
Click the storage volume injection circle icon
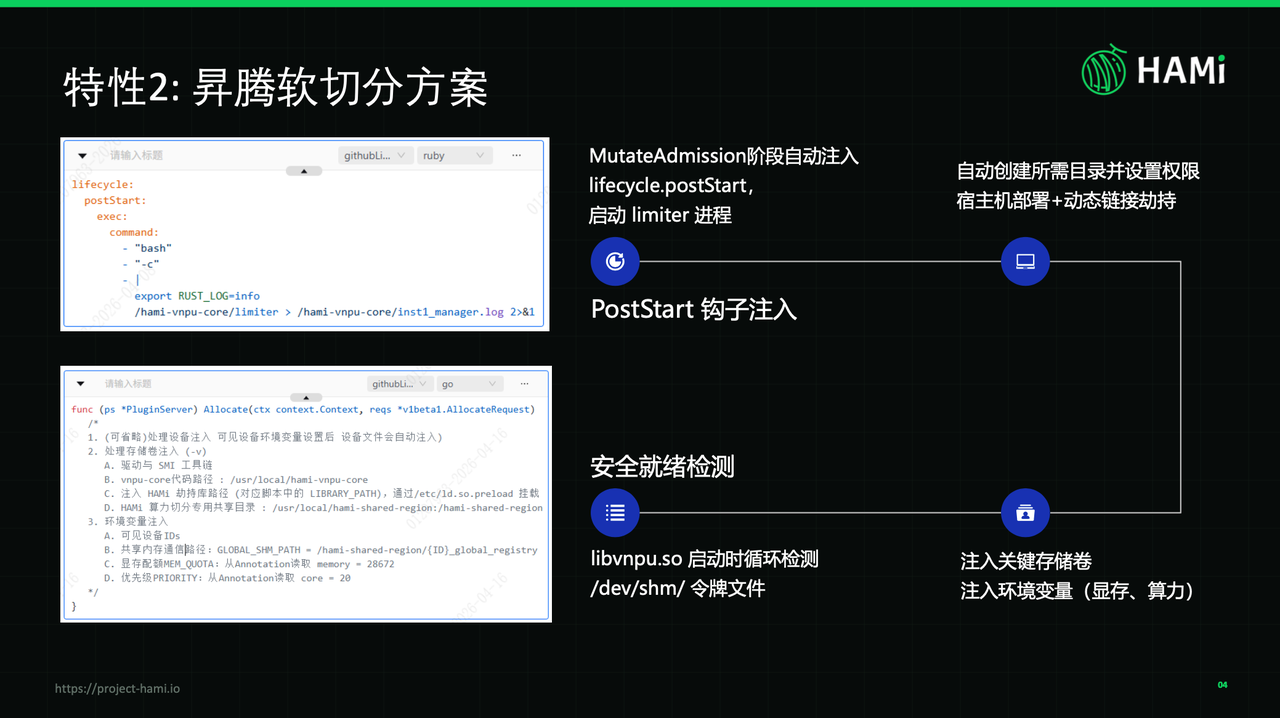point(1025,513)
